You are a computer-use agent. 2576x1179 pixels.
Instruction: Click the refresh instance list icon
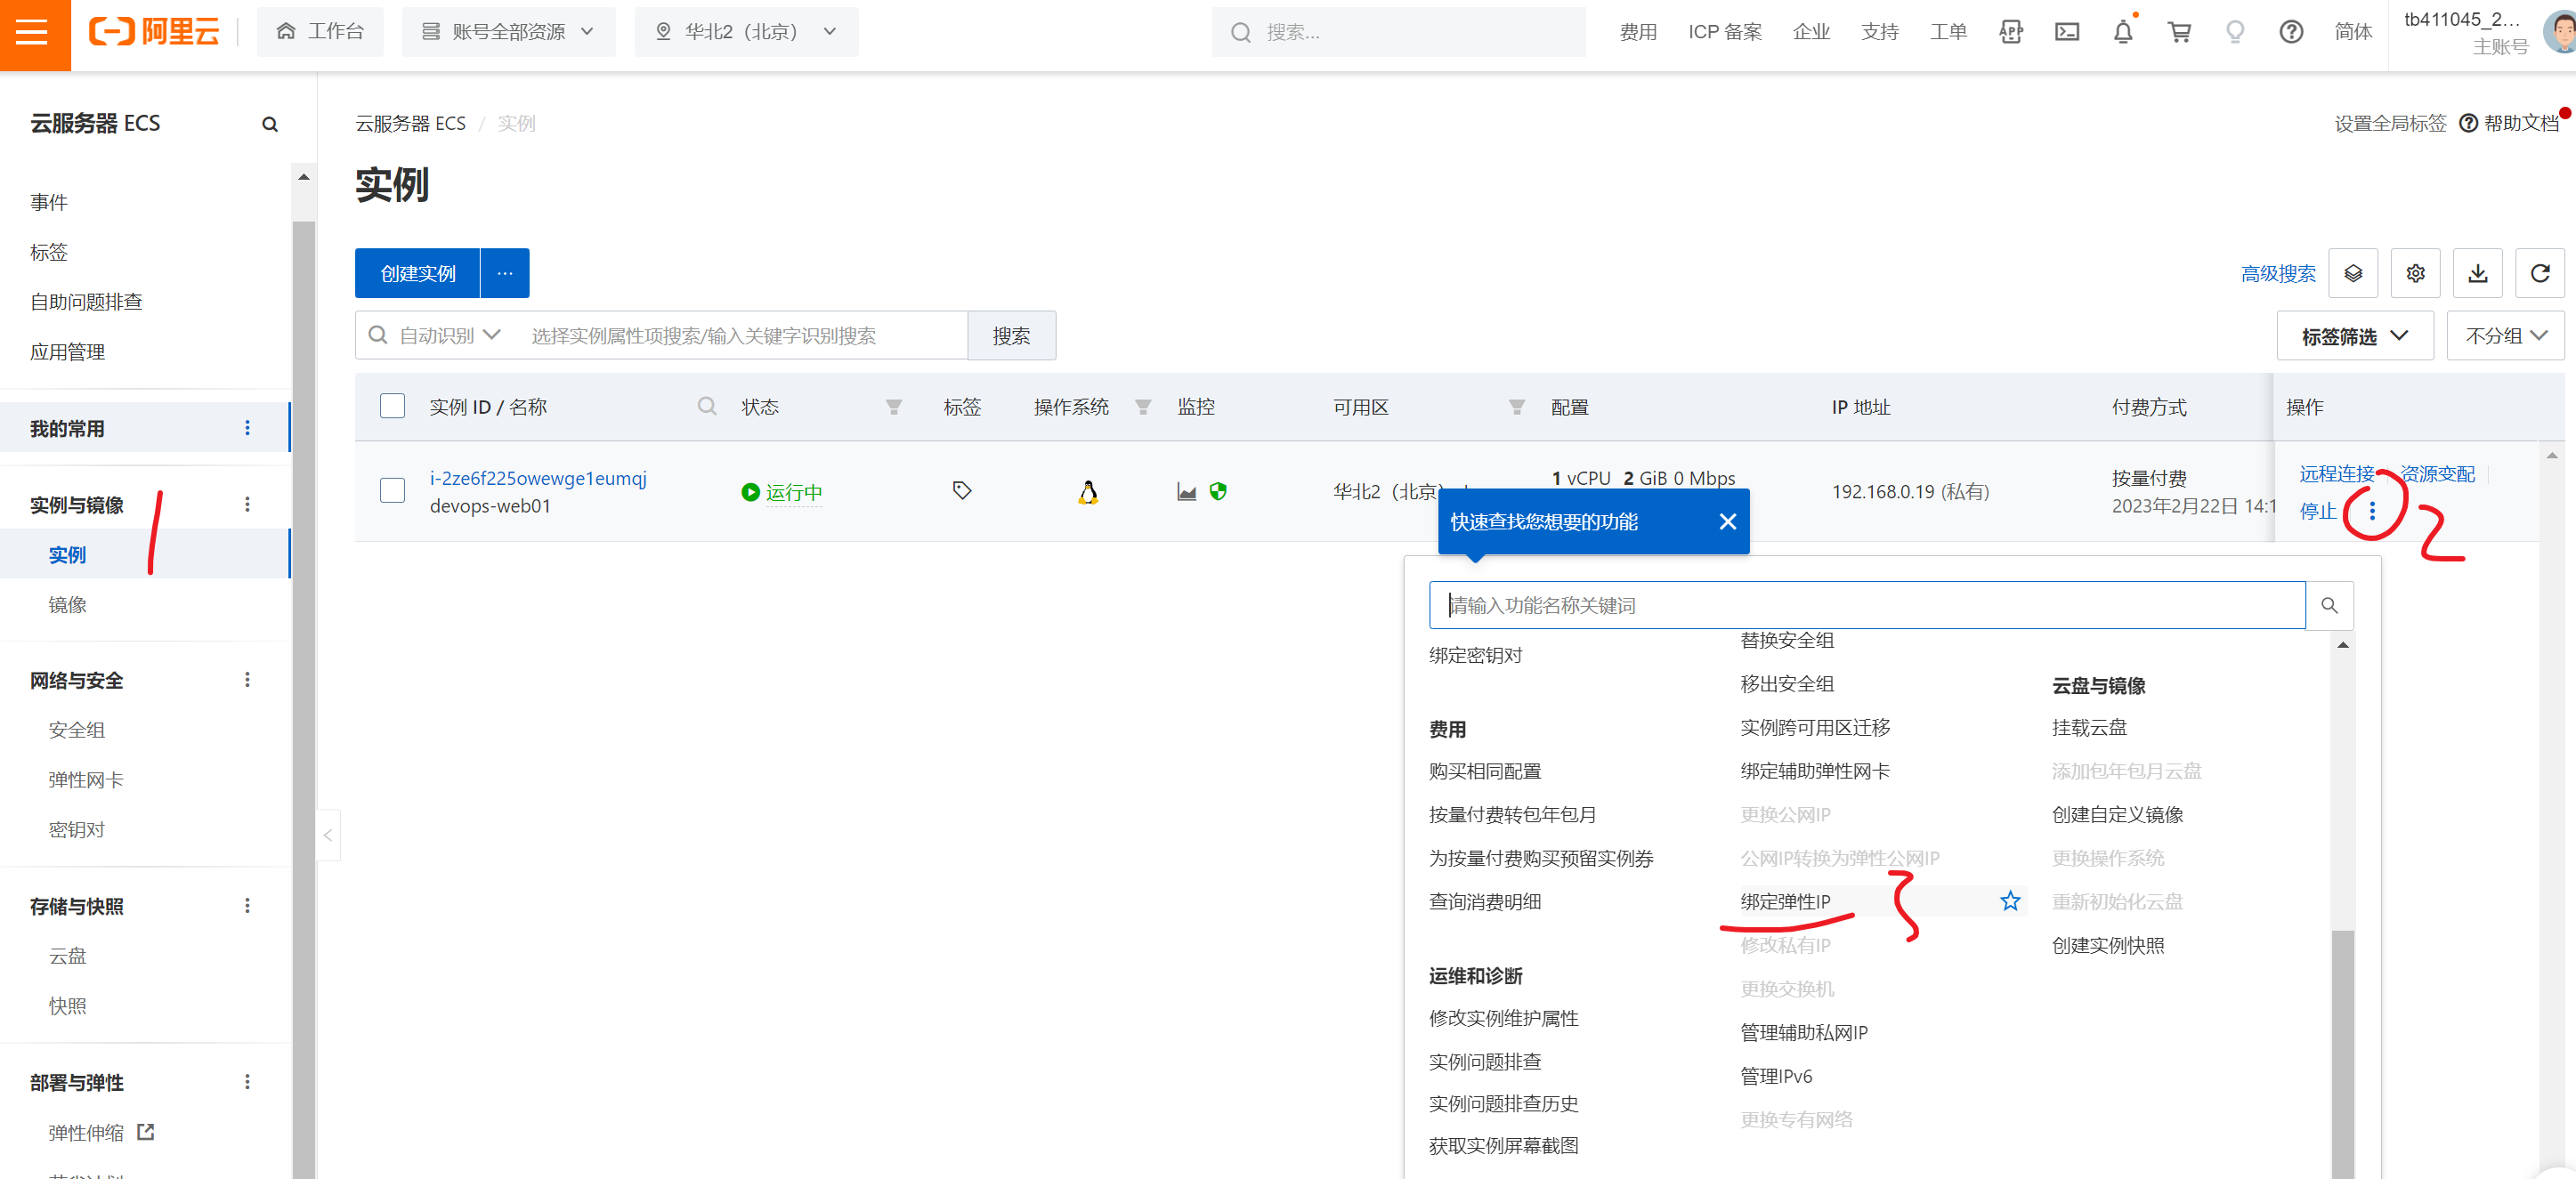click(x=2539, y=273)
